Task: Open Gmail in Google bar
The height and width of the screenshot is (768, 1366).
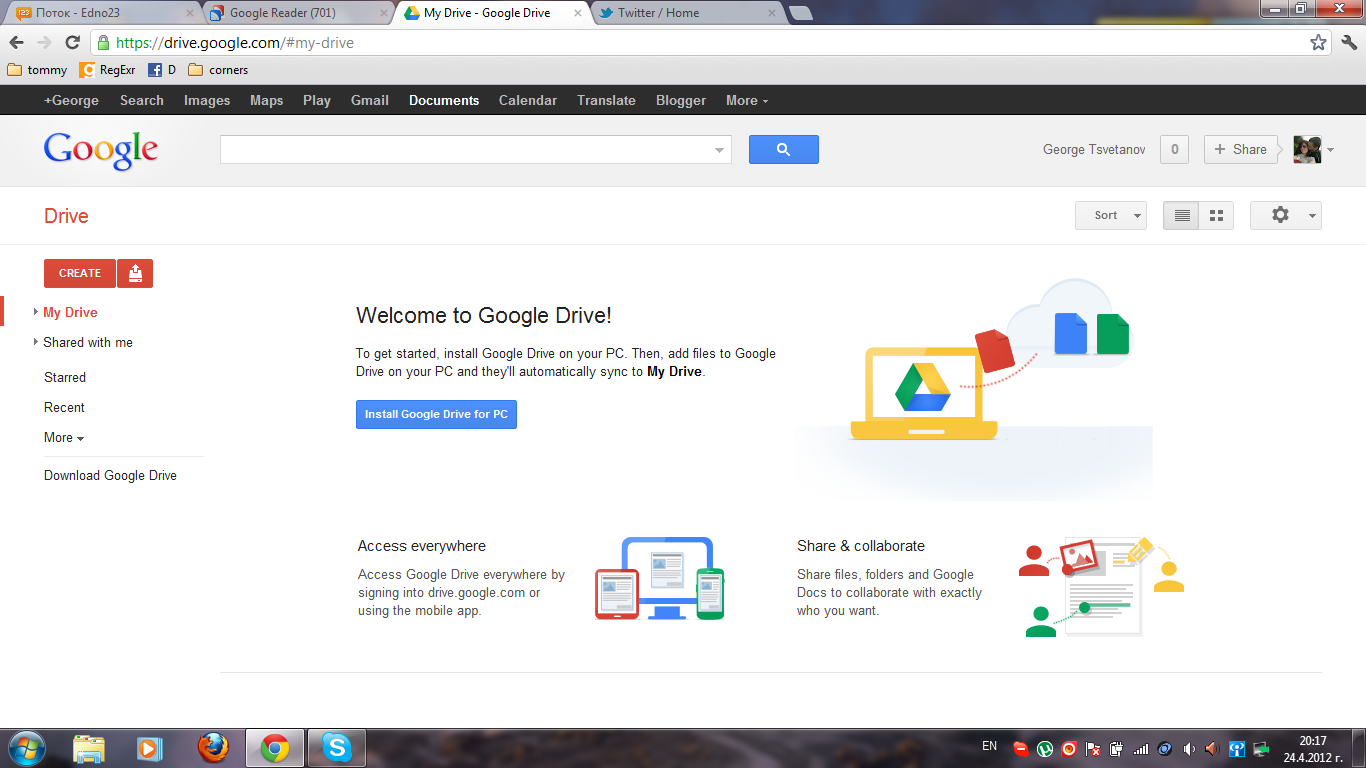Action: click(370, 100)
